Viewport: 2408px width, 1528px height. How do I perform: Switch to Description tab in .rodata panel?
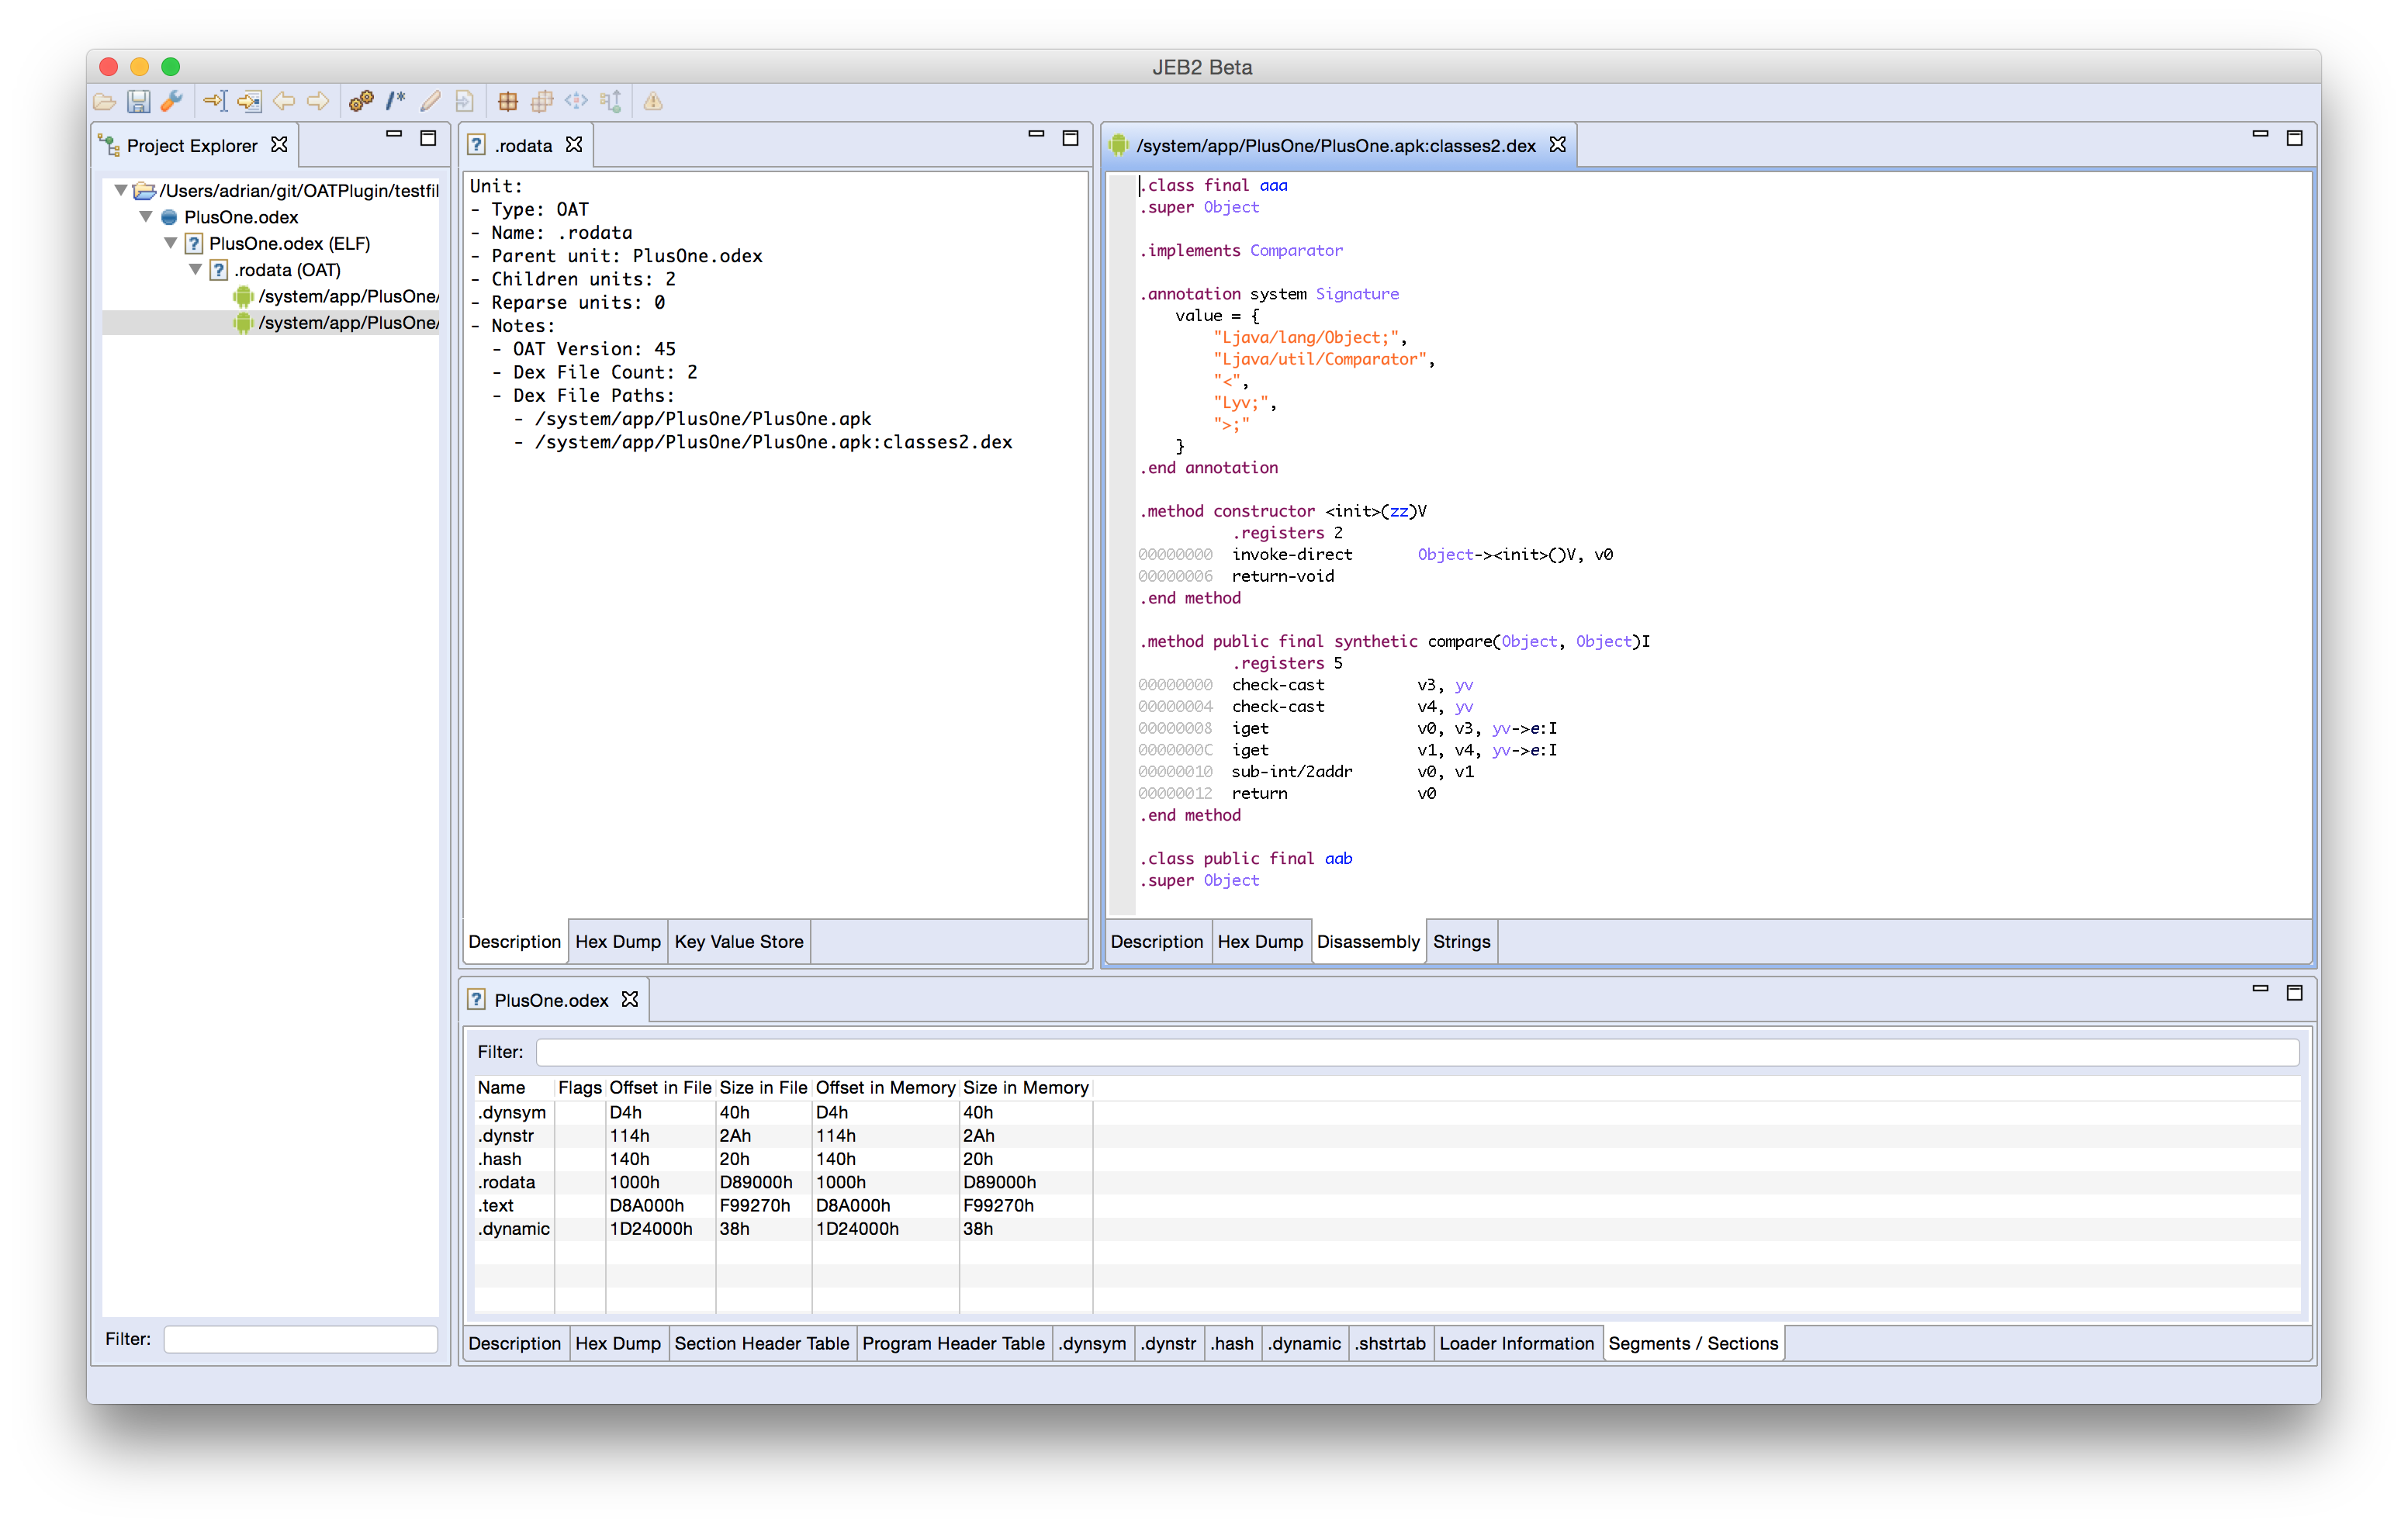coord(515,942)
